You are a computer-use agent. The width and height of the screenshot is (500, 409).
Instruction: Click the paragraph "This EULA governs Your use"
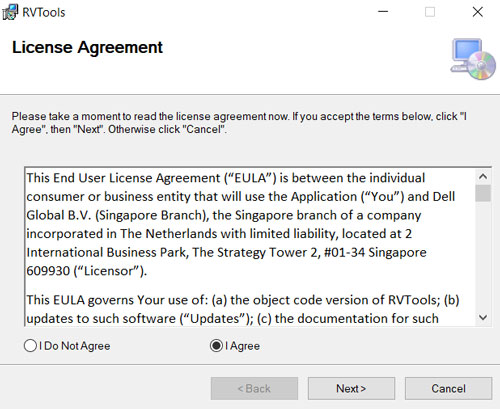(x=243, y=309)
